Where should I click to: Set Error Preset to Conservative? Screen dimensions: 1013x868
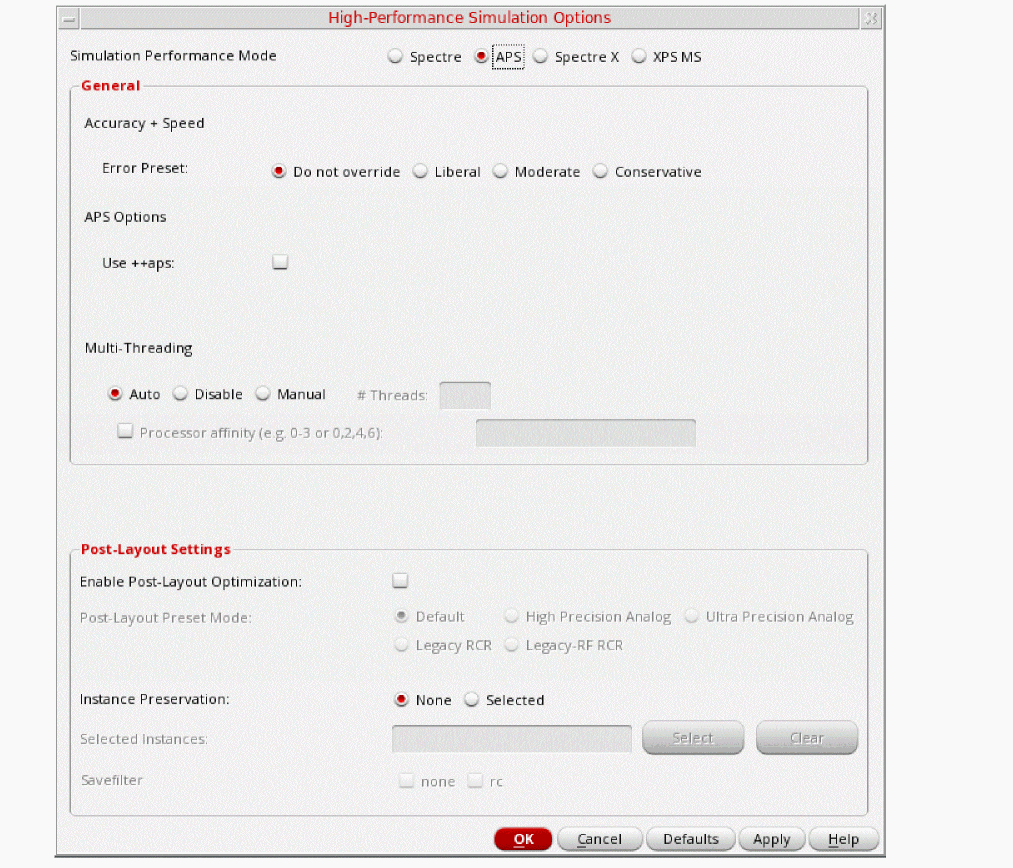coord(600,172)
